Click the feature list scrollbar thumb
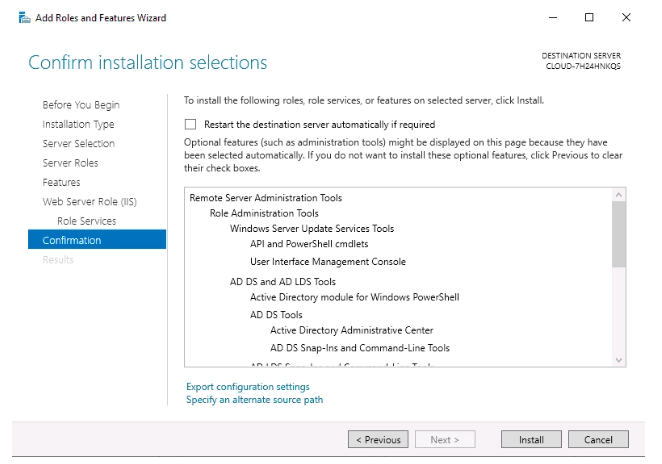The width and height of the screenshot is (662, 464). (619, 234)
